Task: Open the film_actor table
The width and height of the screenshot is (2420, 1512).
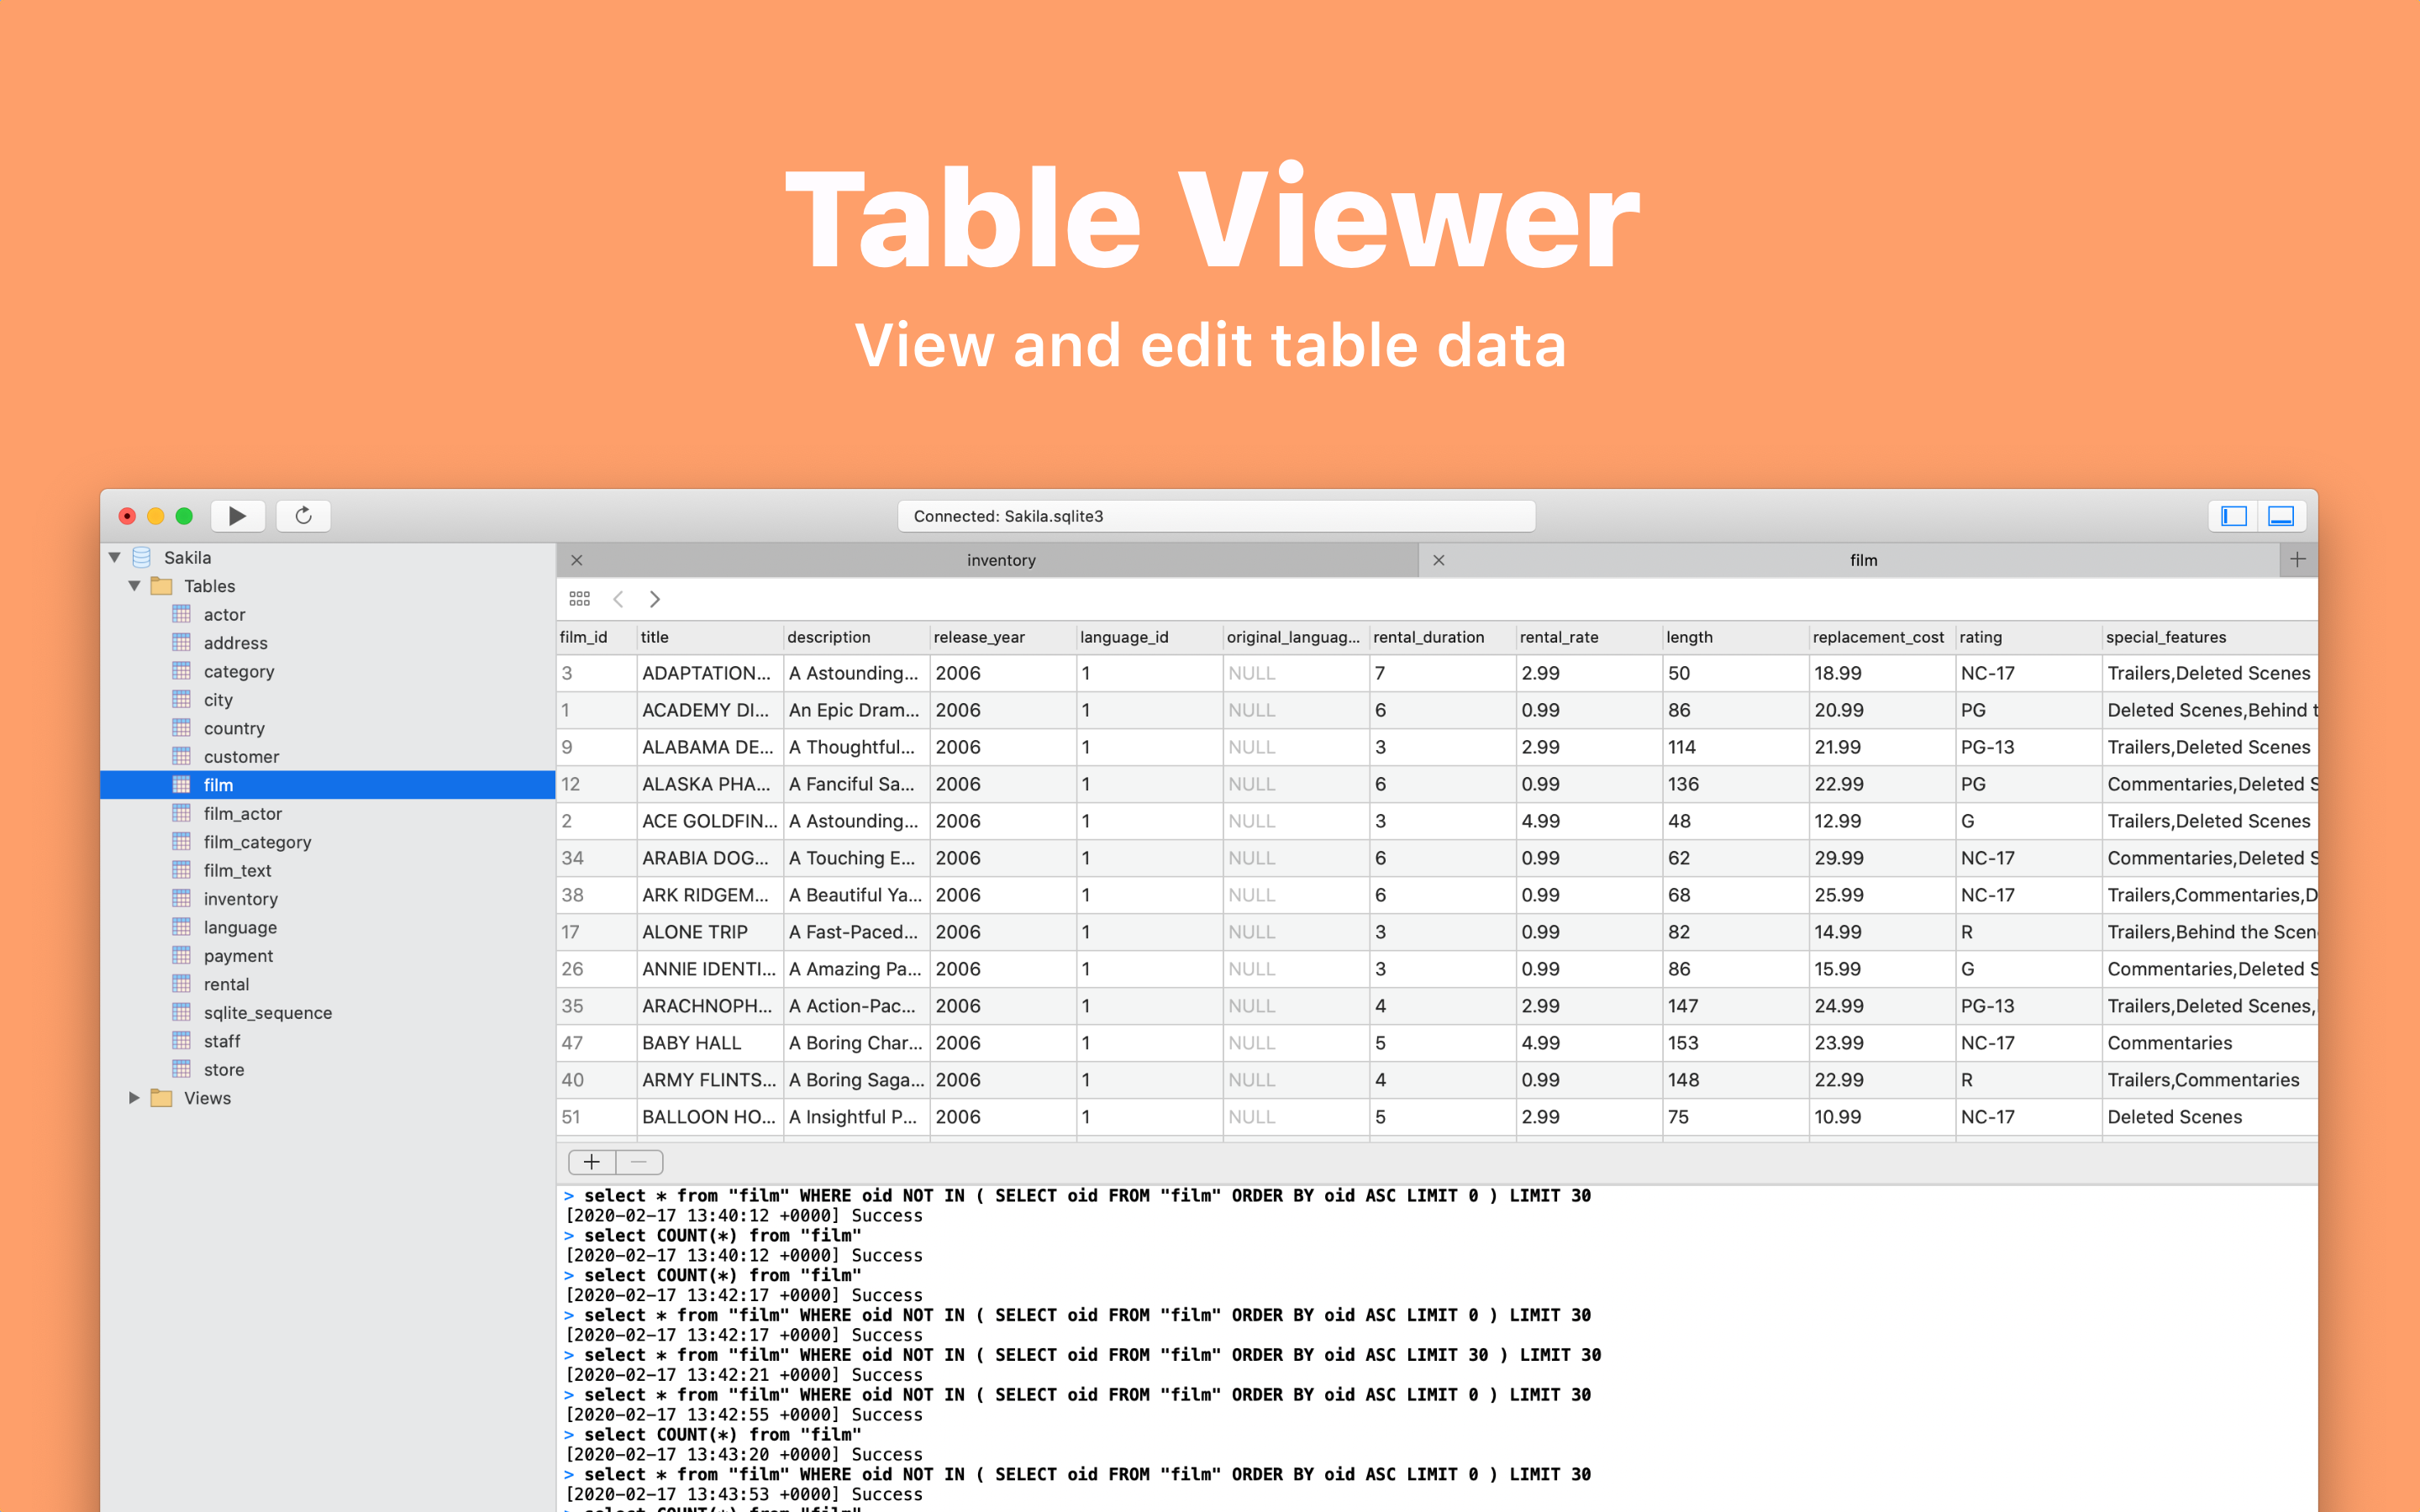Action: 242,814
